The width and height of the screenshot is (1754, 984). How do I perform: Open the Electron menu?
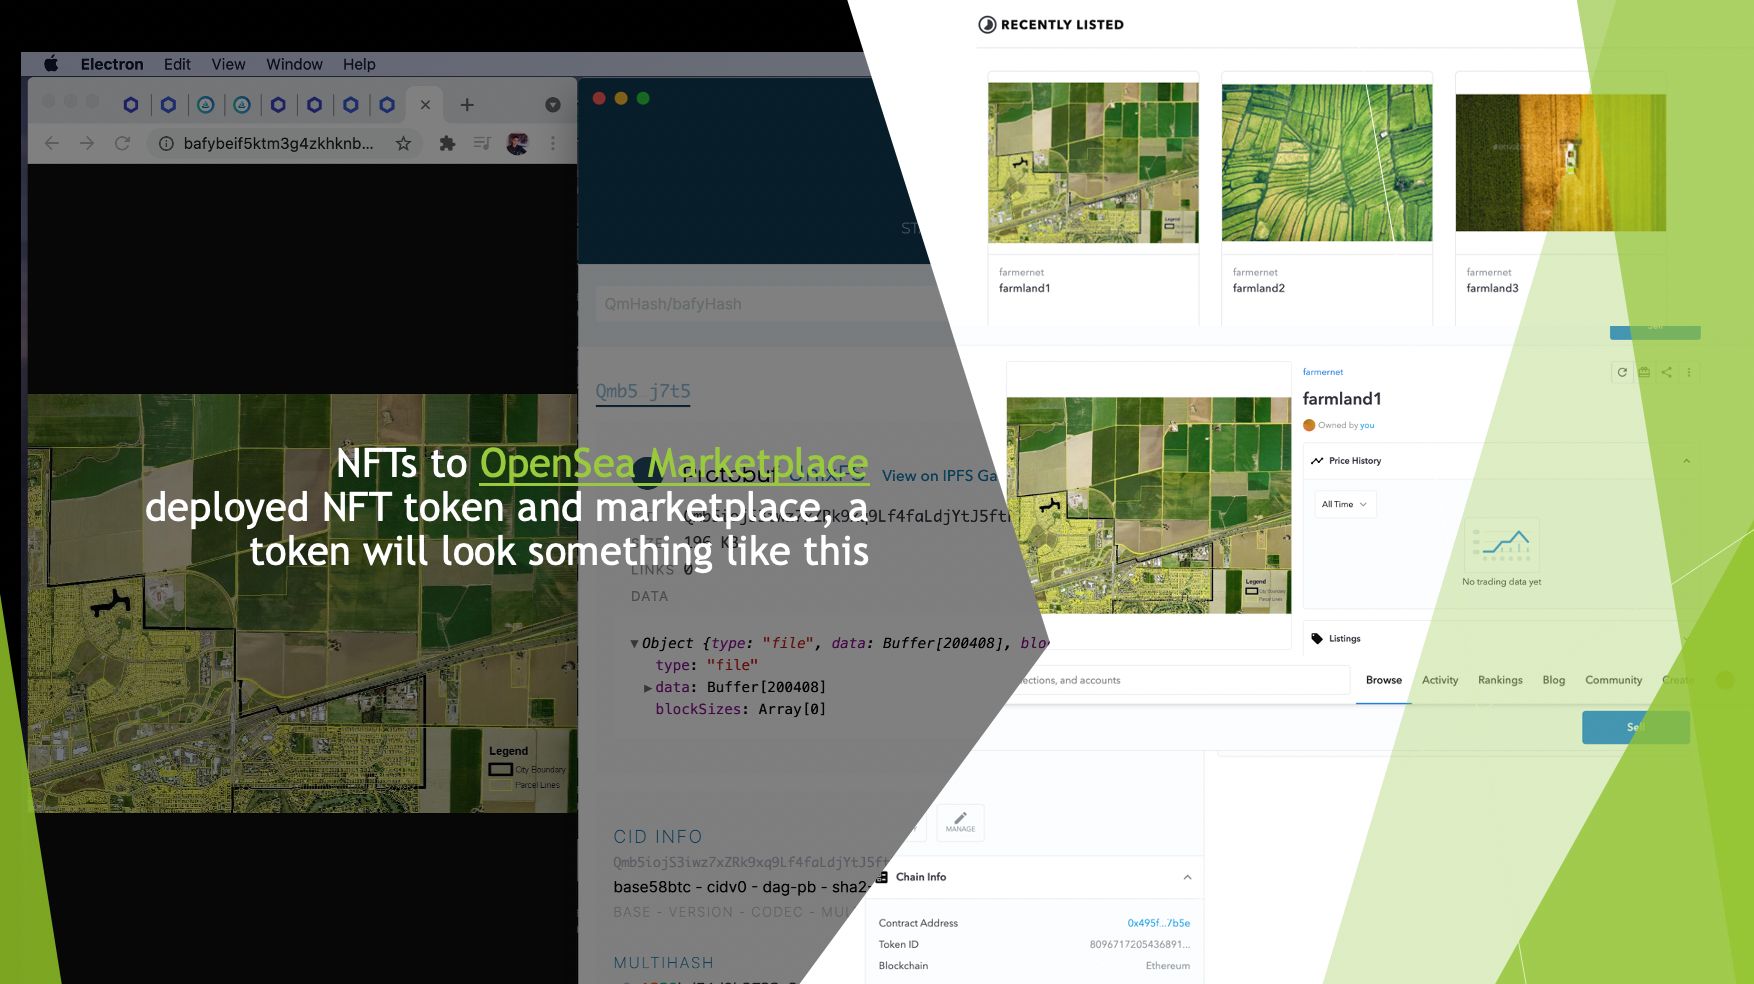(x=112, y=64)
